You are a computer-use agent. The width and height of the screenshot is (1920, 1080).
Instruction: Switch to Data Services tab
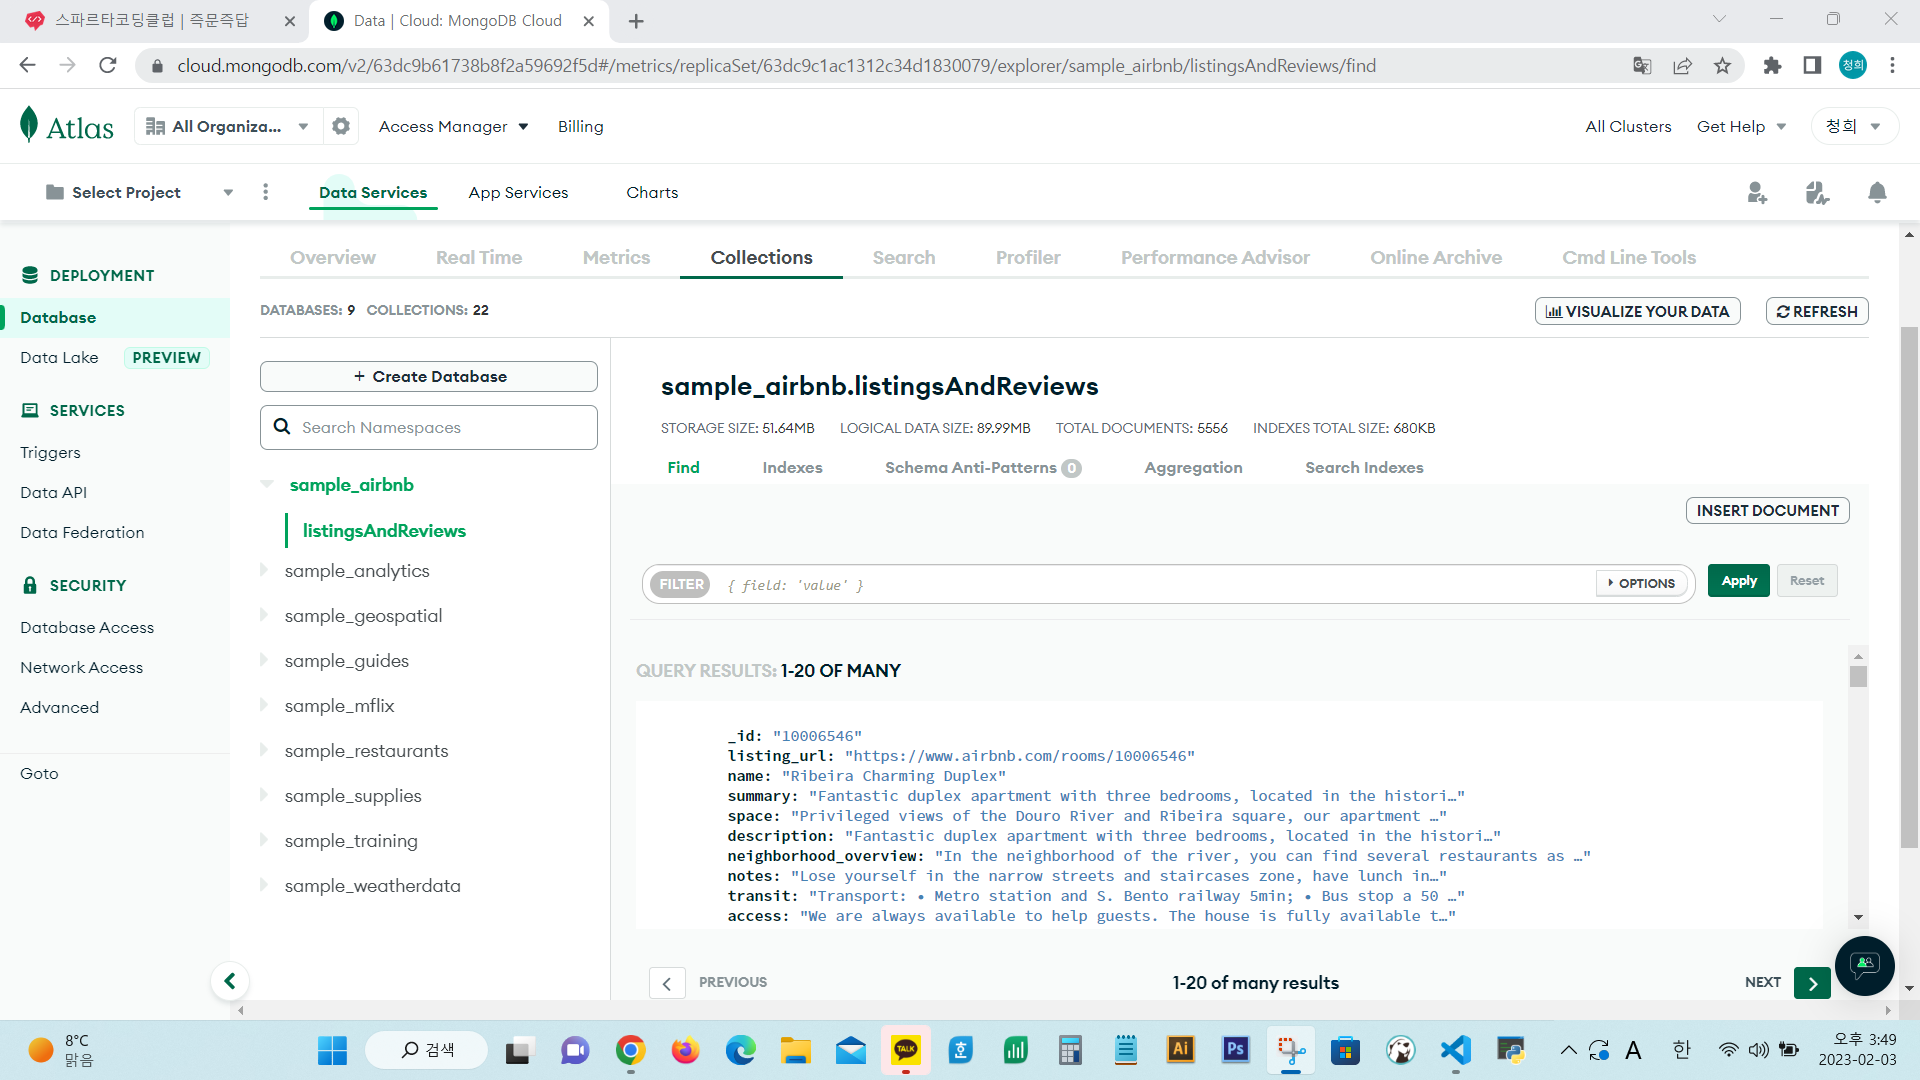373,192
